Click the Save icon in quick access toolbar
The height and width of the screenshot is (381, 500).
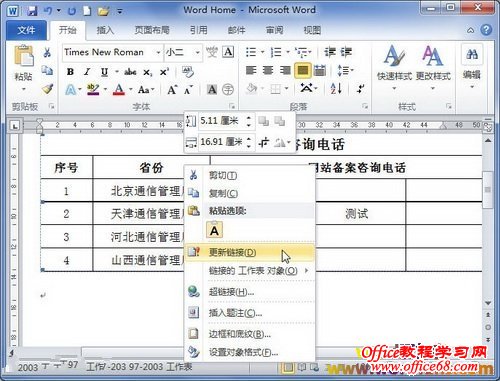[32, 11]
